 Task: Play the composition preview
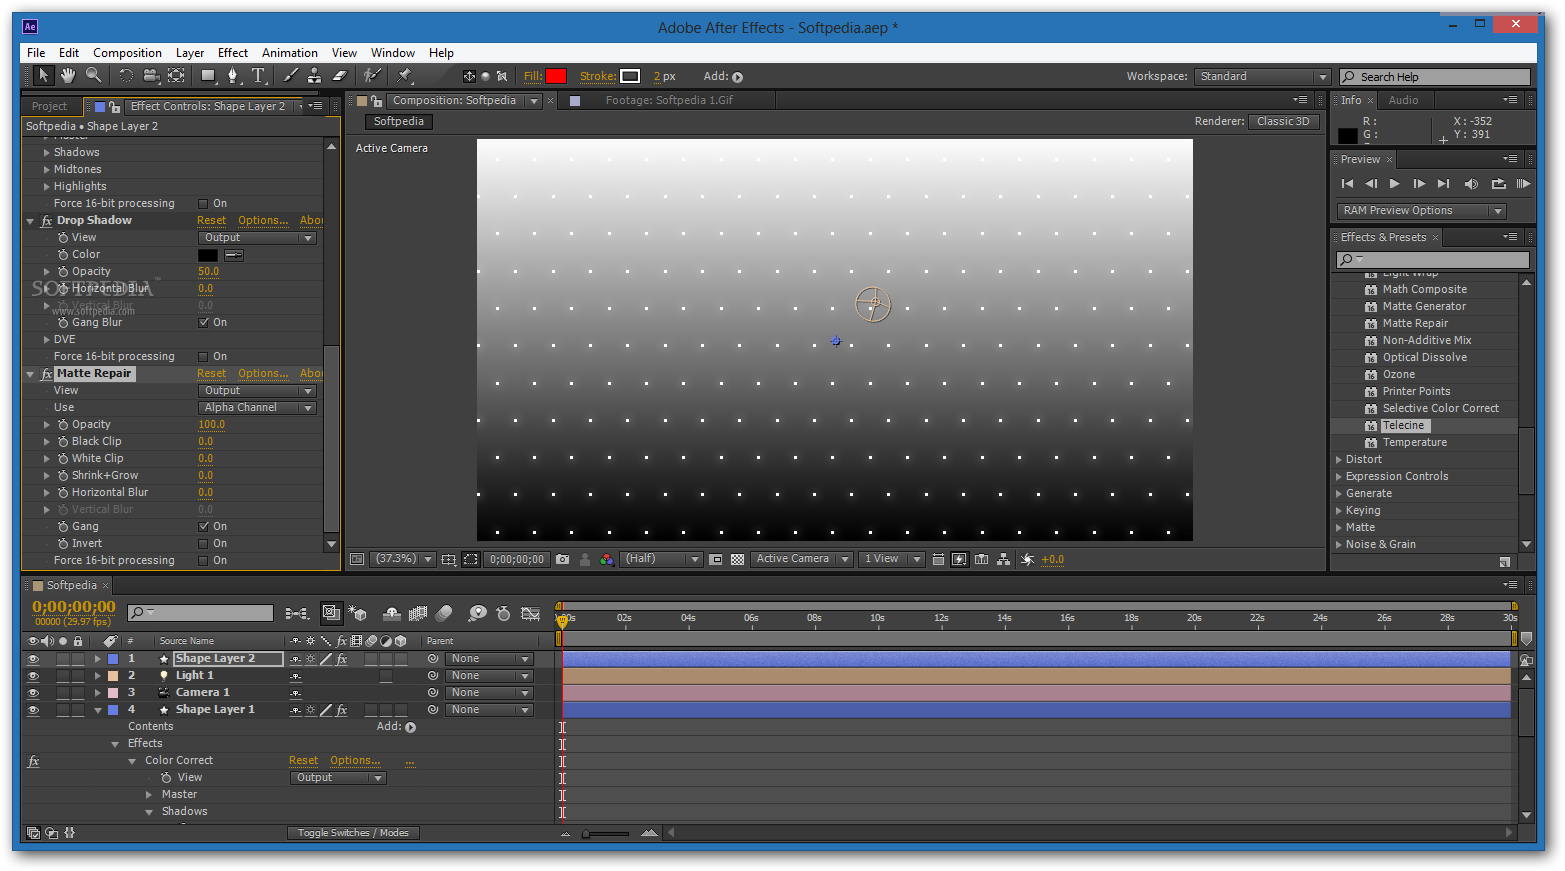pos(1395,184)
